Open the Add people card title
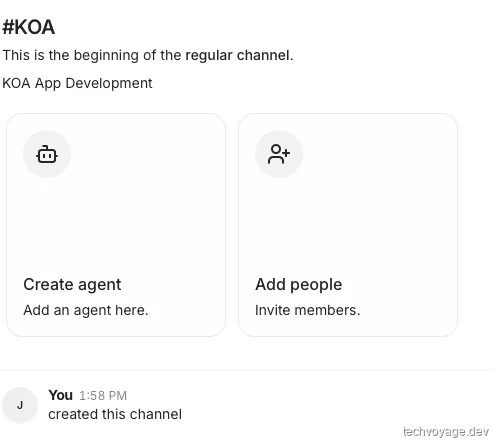Screen dimensions: 493x441 pyautogui.click(x=299, y=285)
